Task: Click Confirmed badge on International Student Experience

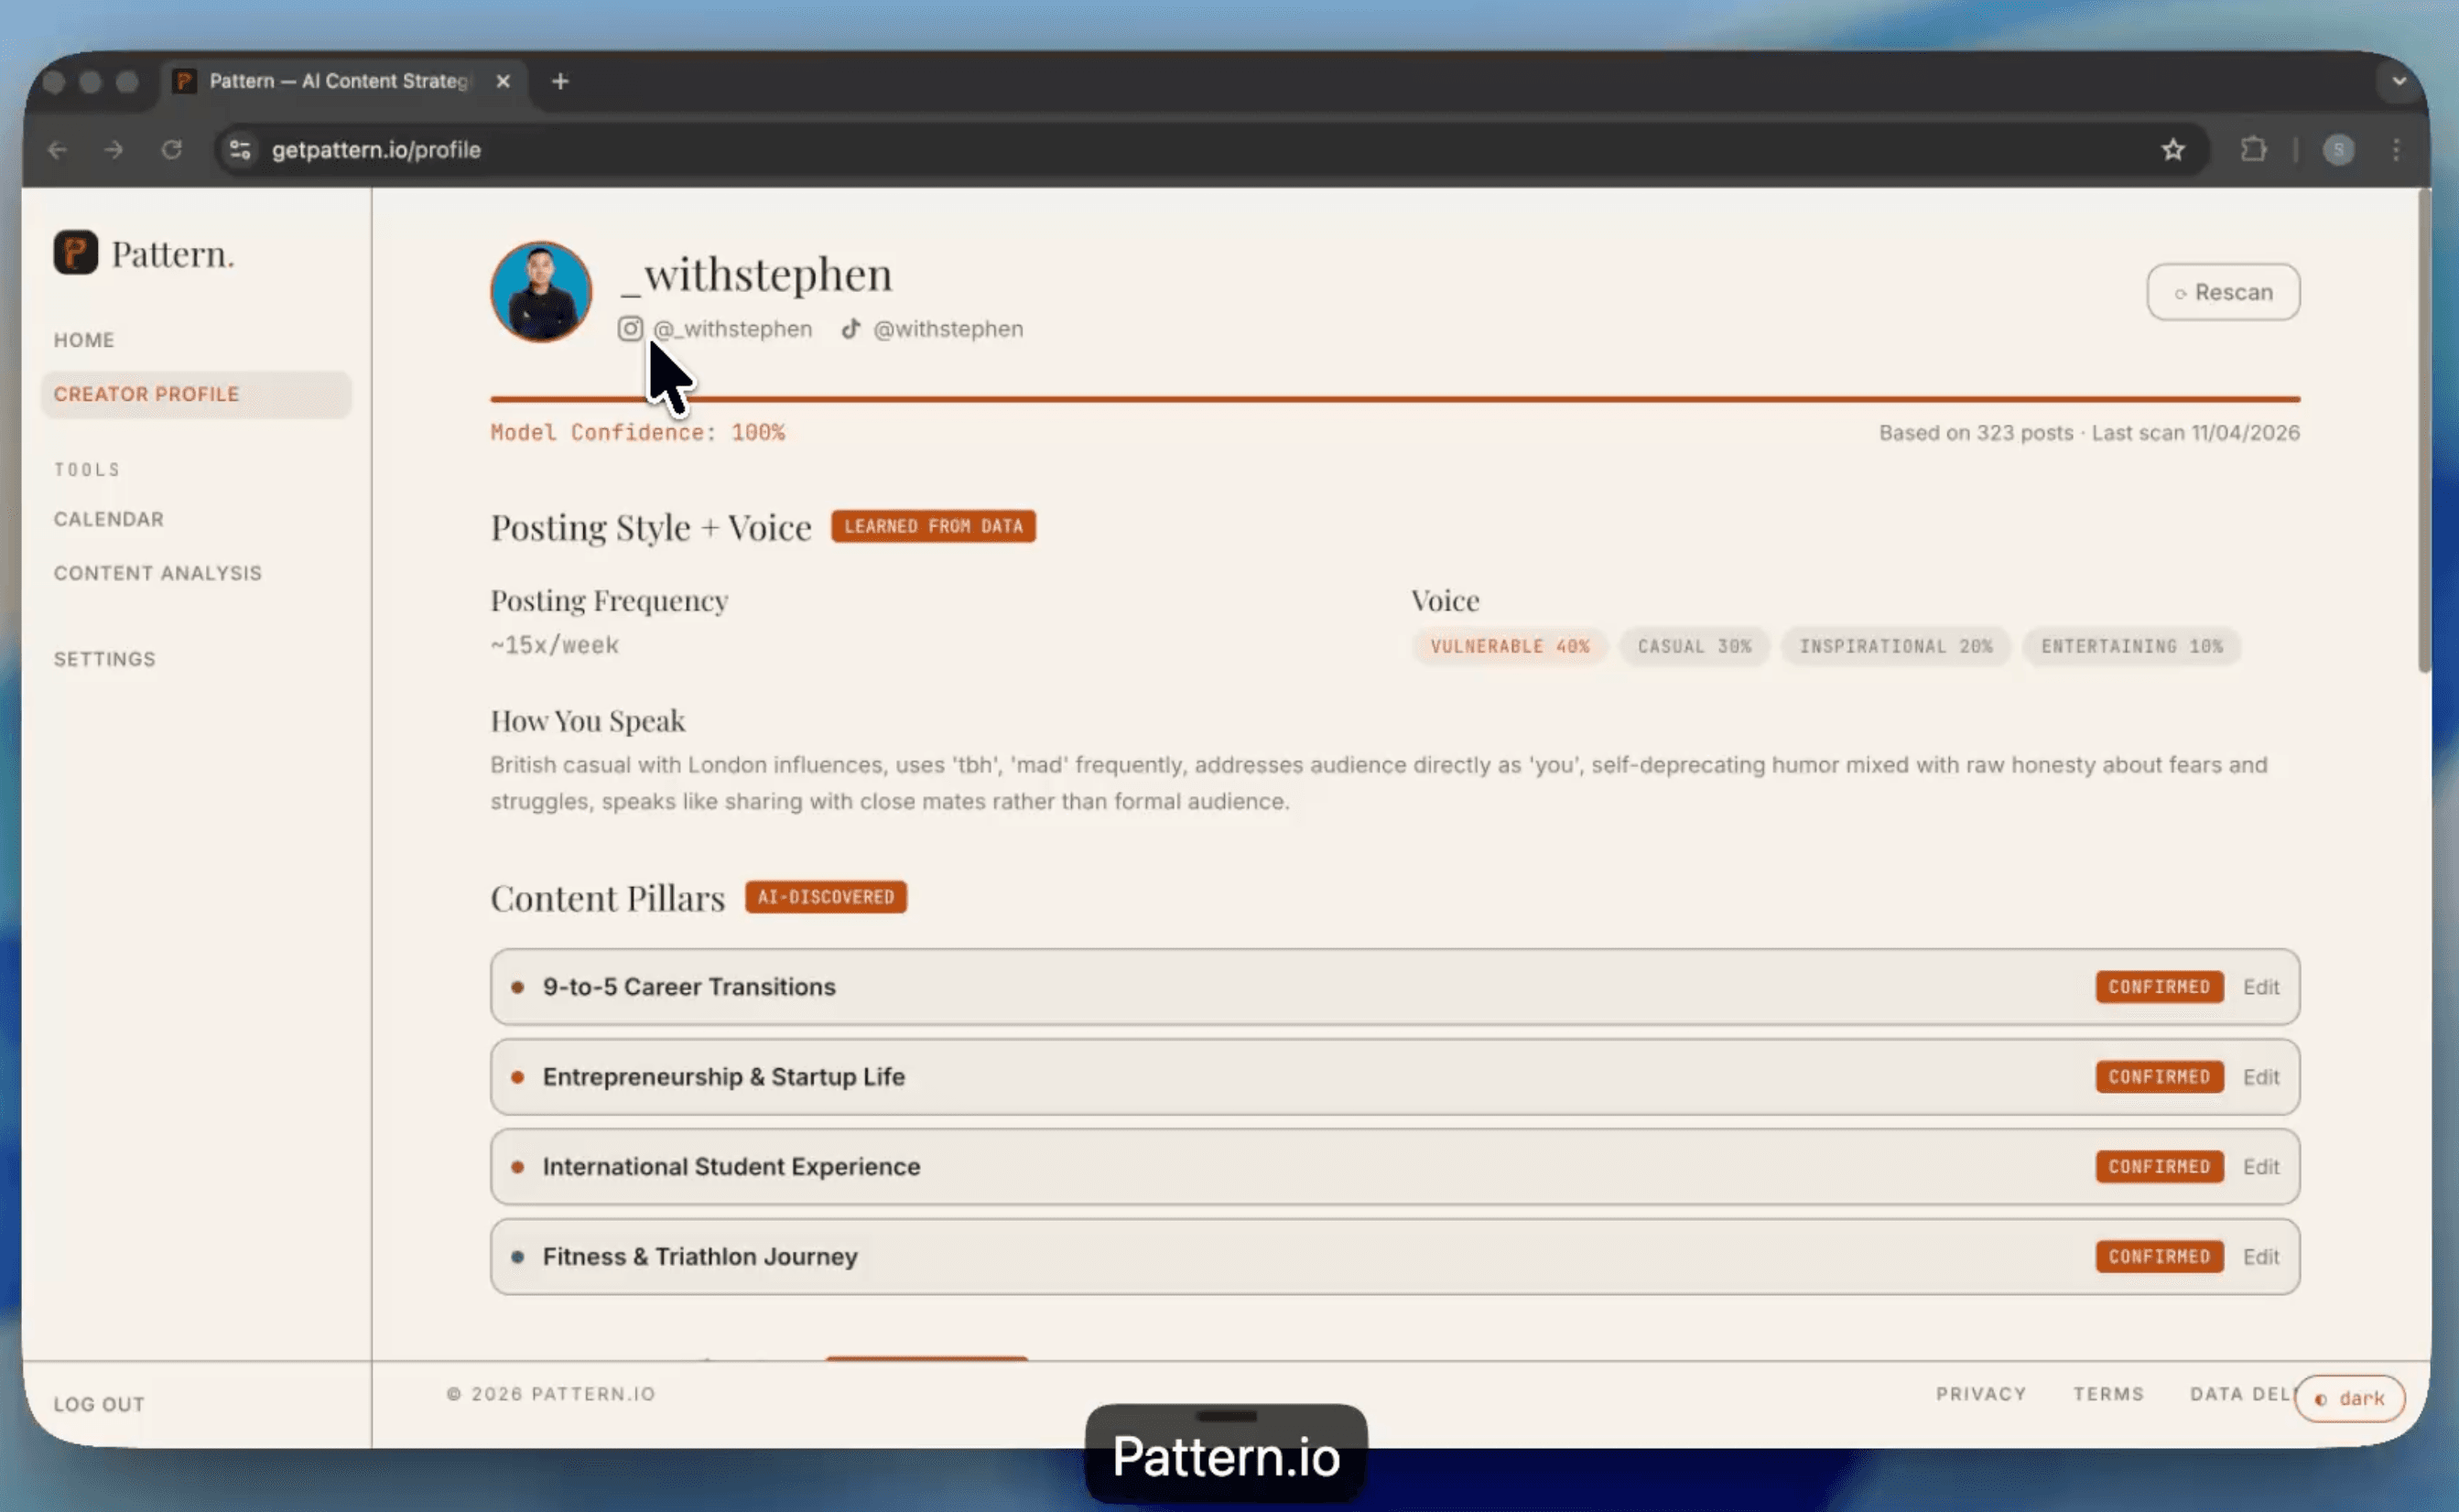Action: pos(2160,1167)
